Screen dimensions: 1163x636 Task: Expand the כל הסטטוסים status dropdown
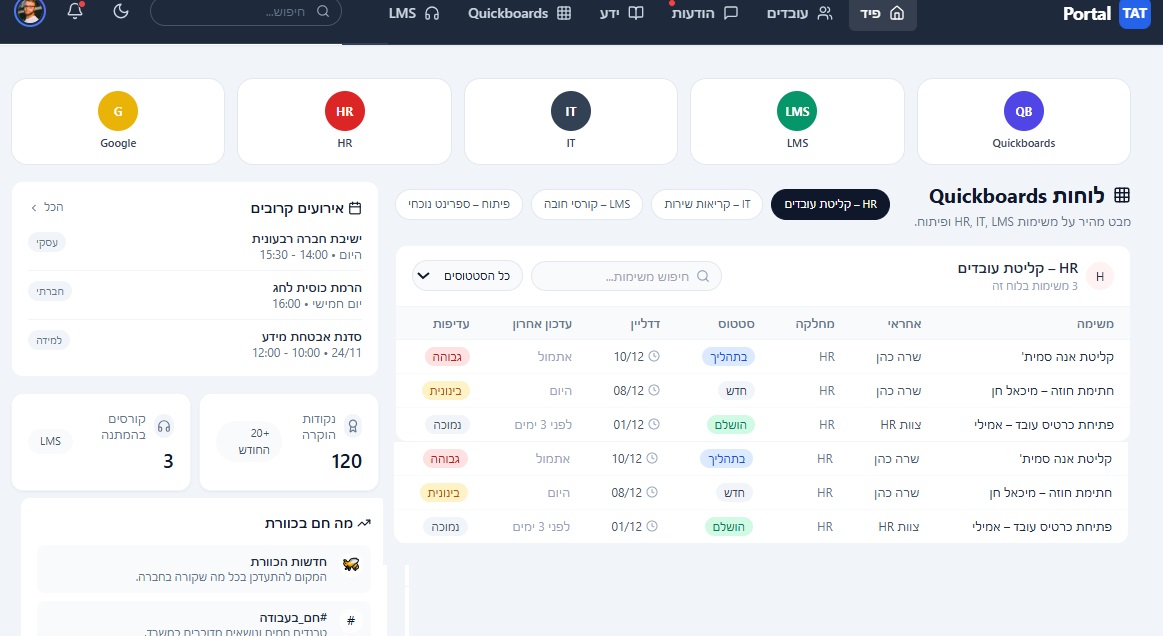(x=467, y=275)
